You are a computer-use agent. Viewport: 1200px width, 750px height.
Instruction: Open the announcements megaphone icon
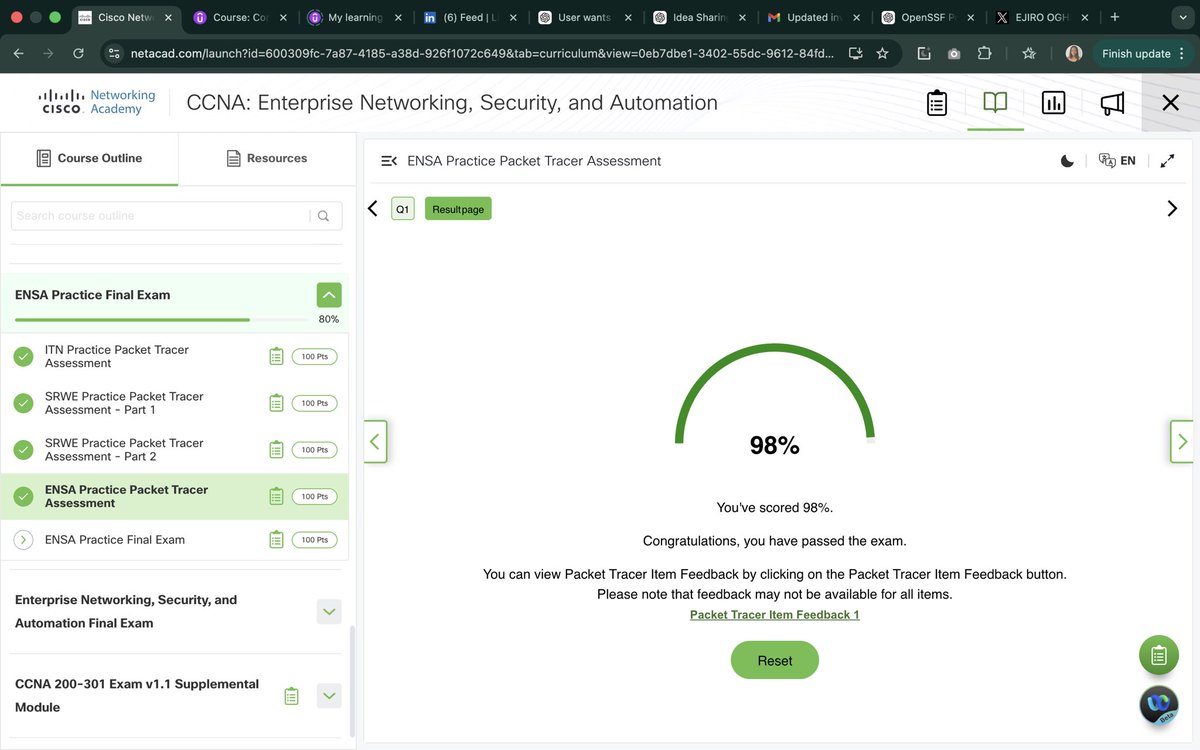click(x=1112, y=102)
